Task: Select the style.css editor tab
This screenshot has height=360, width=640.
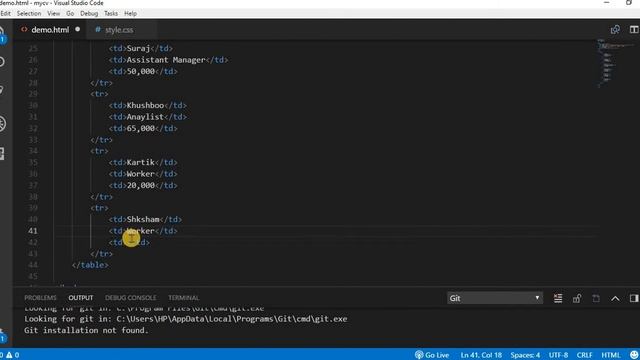Action: point(119,30)
